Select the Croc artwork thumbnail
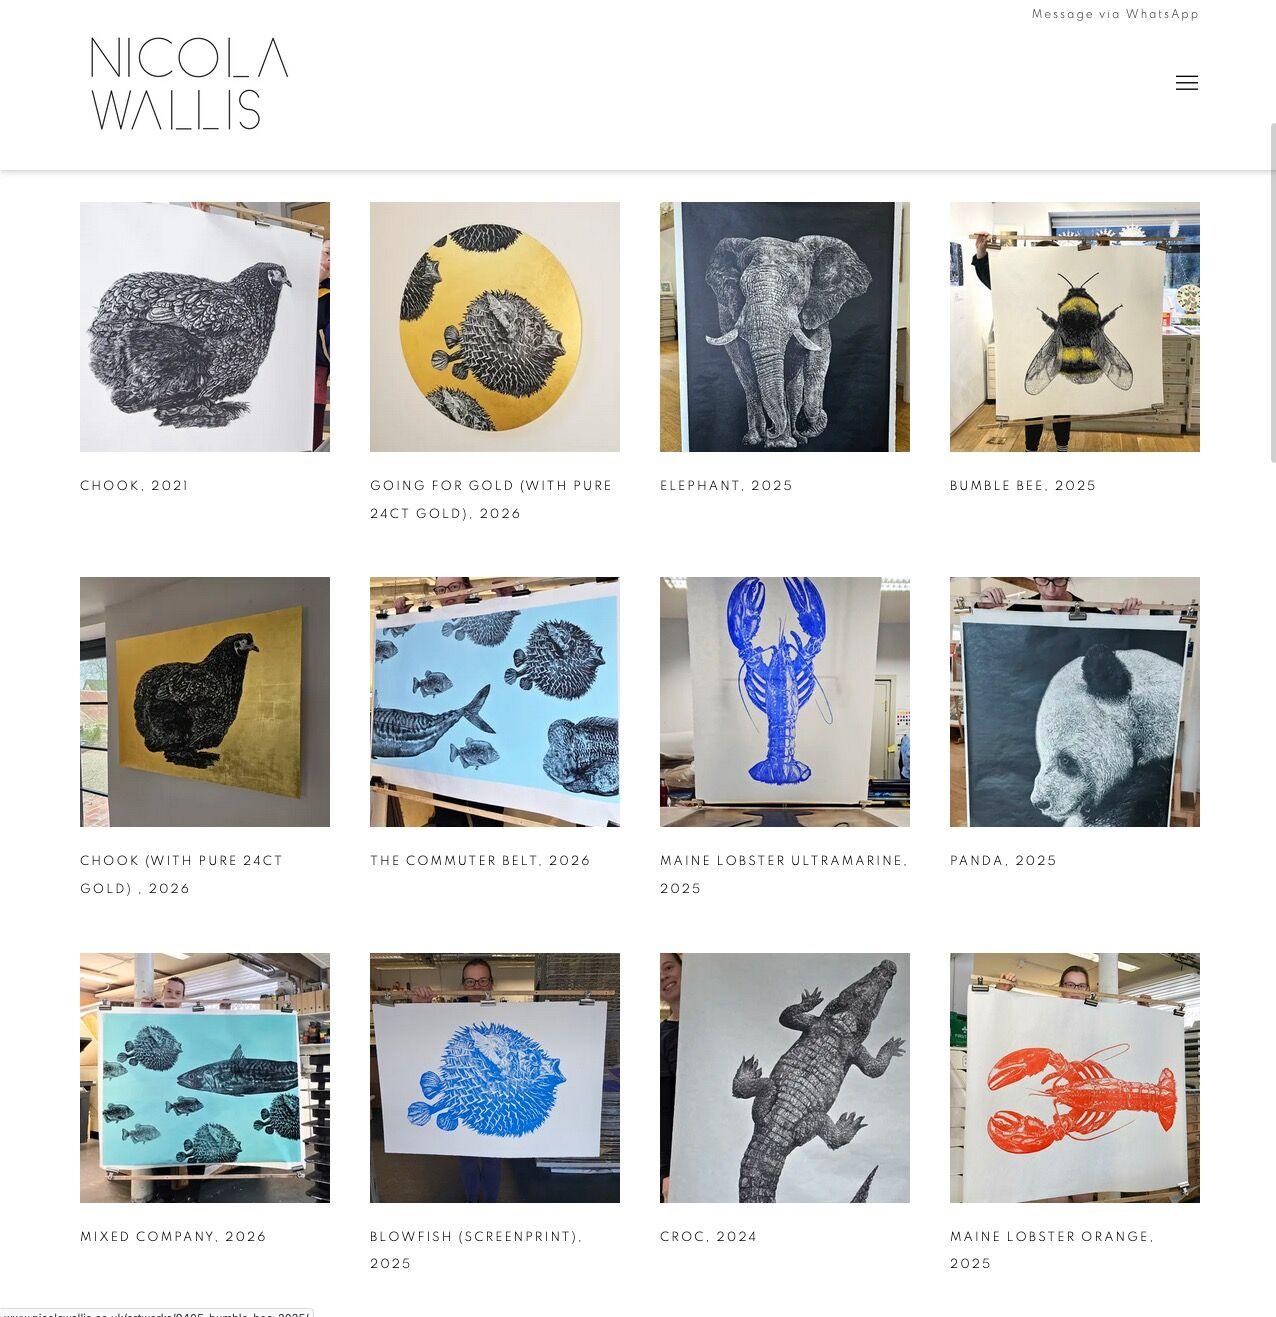Image resolution: width=1276 pixels, height=1317 pixels. 785,1078
